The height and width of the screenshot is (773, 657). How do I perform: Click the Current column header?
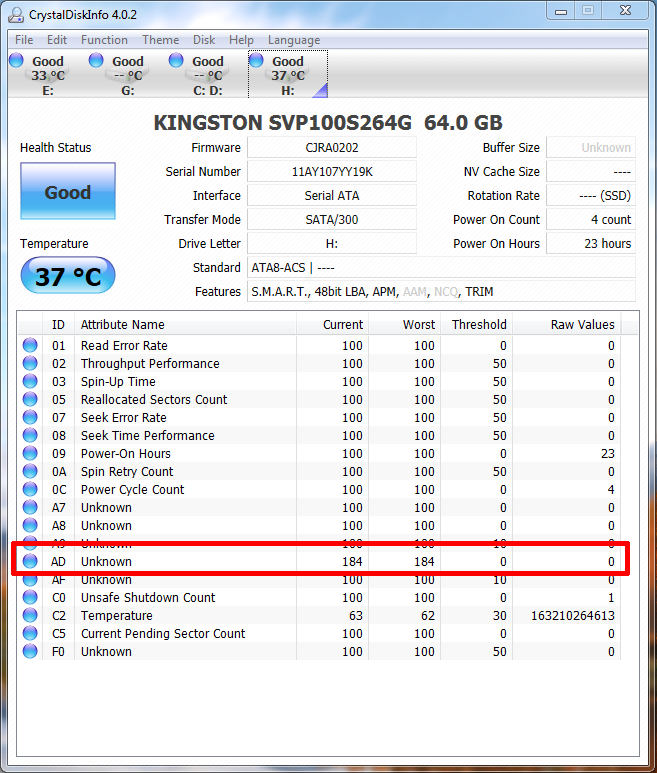[x=332, y=324]
